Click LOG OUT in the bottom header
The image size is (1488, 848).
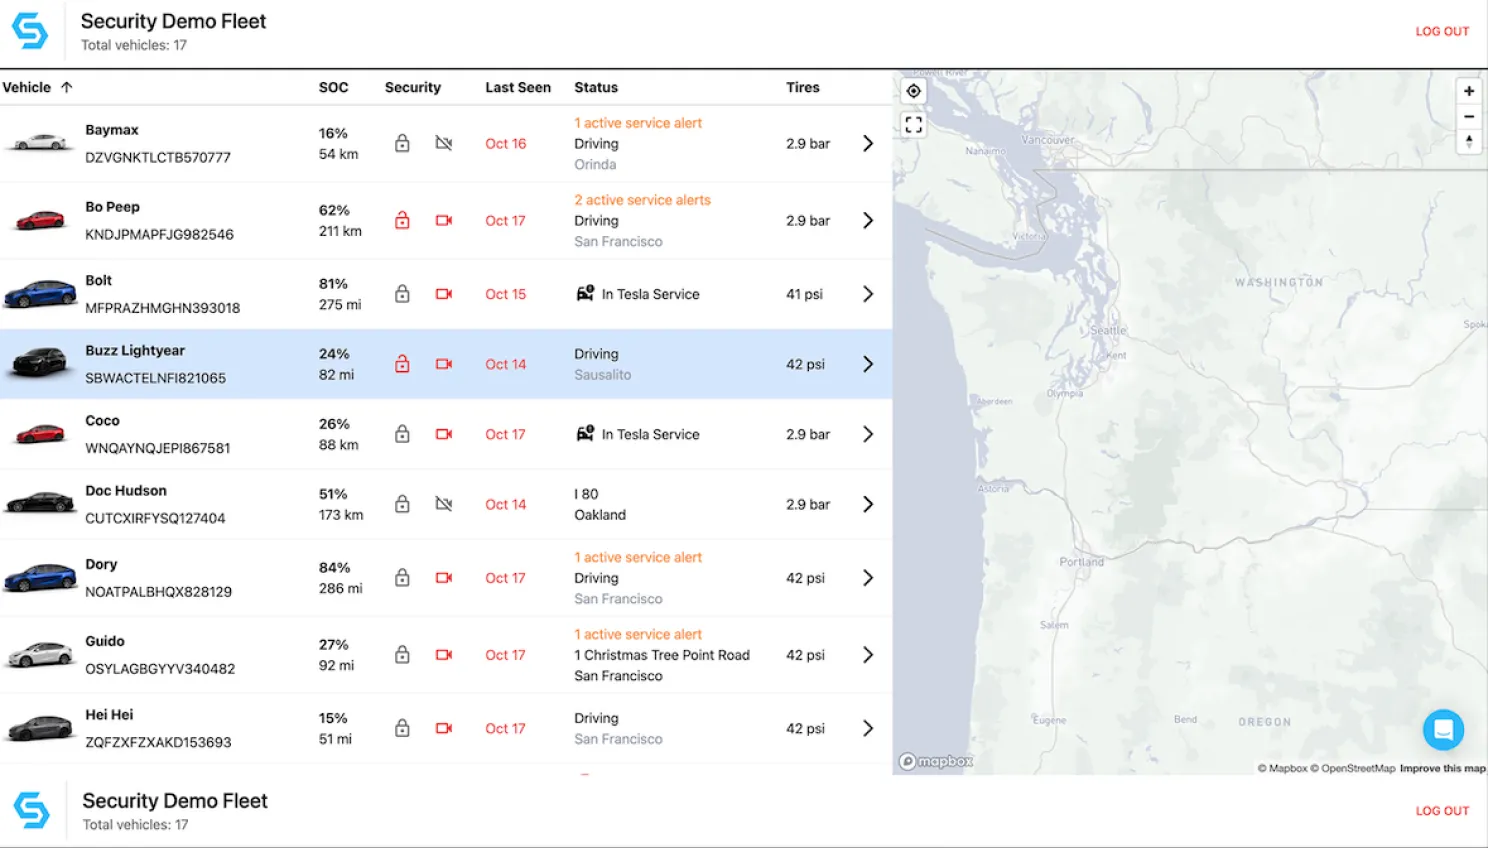pyautogui.click(x=1442, y=811)
